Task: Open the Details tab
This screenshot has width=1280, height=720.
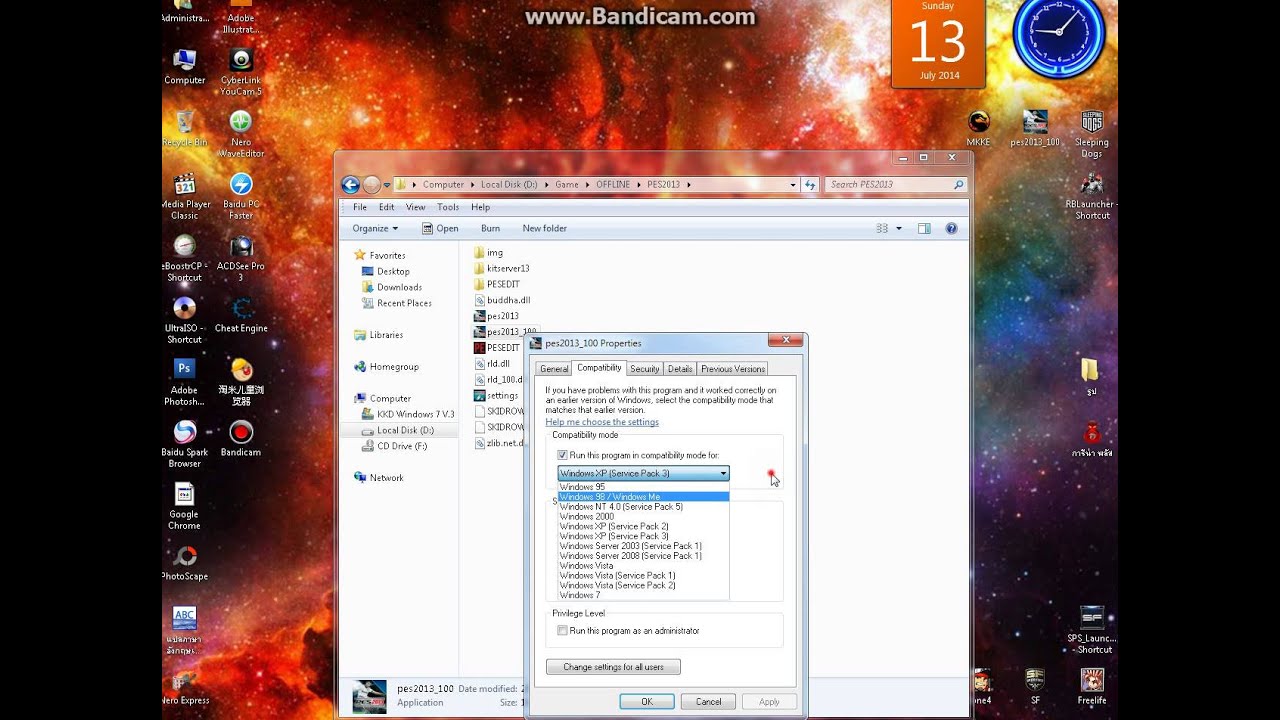Action: coord(680,369)
